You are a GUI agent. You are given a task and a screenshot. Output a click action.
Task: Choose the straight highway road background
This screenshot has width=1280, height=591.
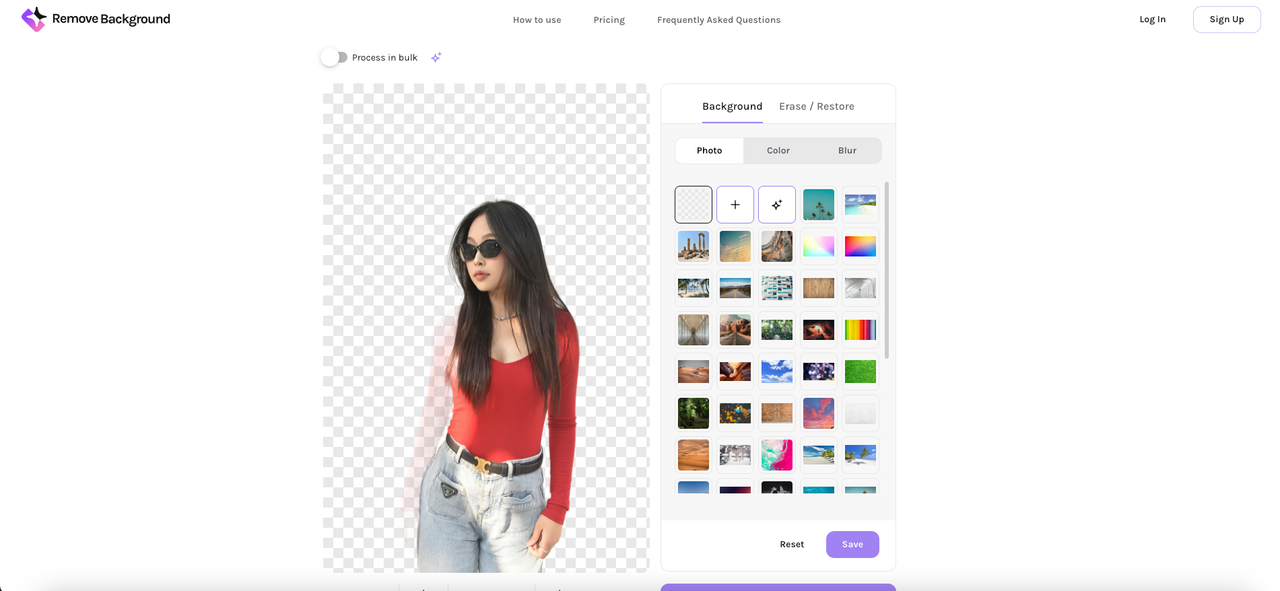(x=735, y=288)
